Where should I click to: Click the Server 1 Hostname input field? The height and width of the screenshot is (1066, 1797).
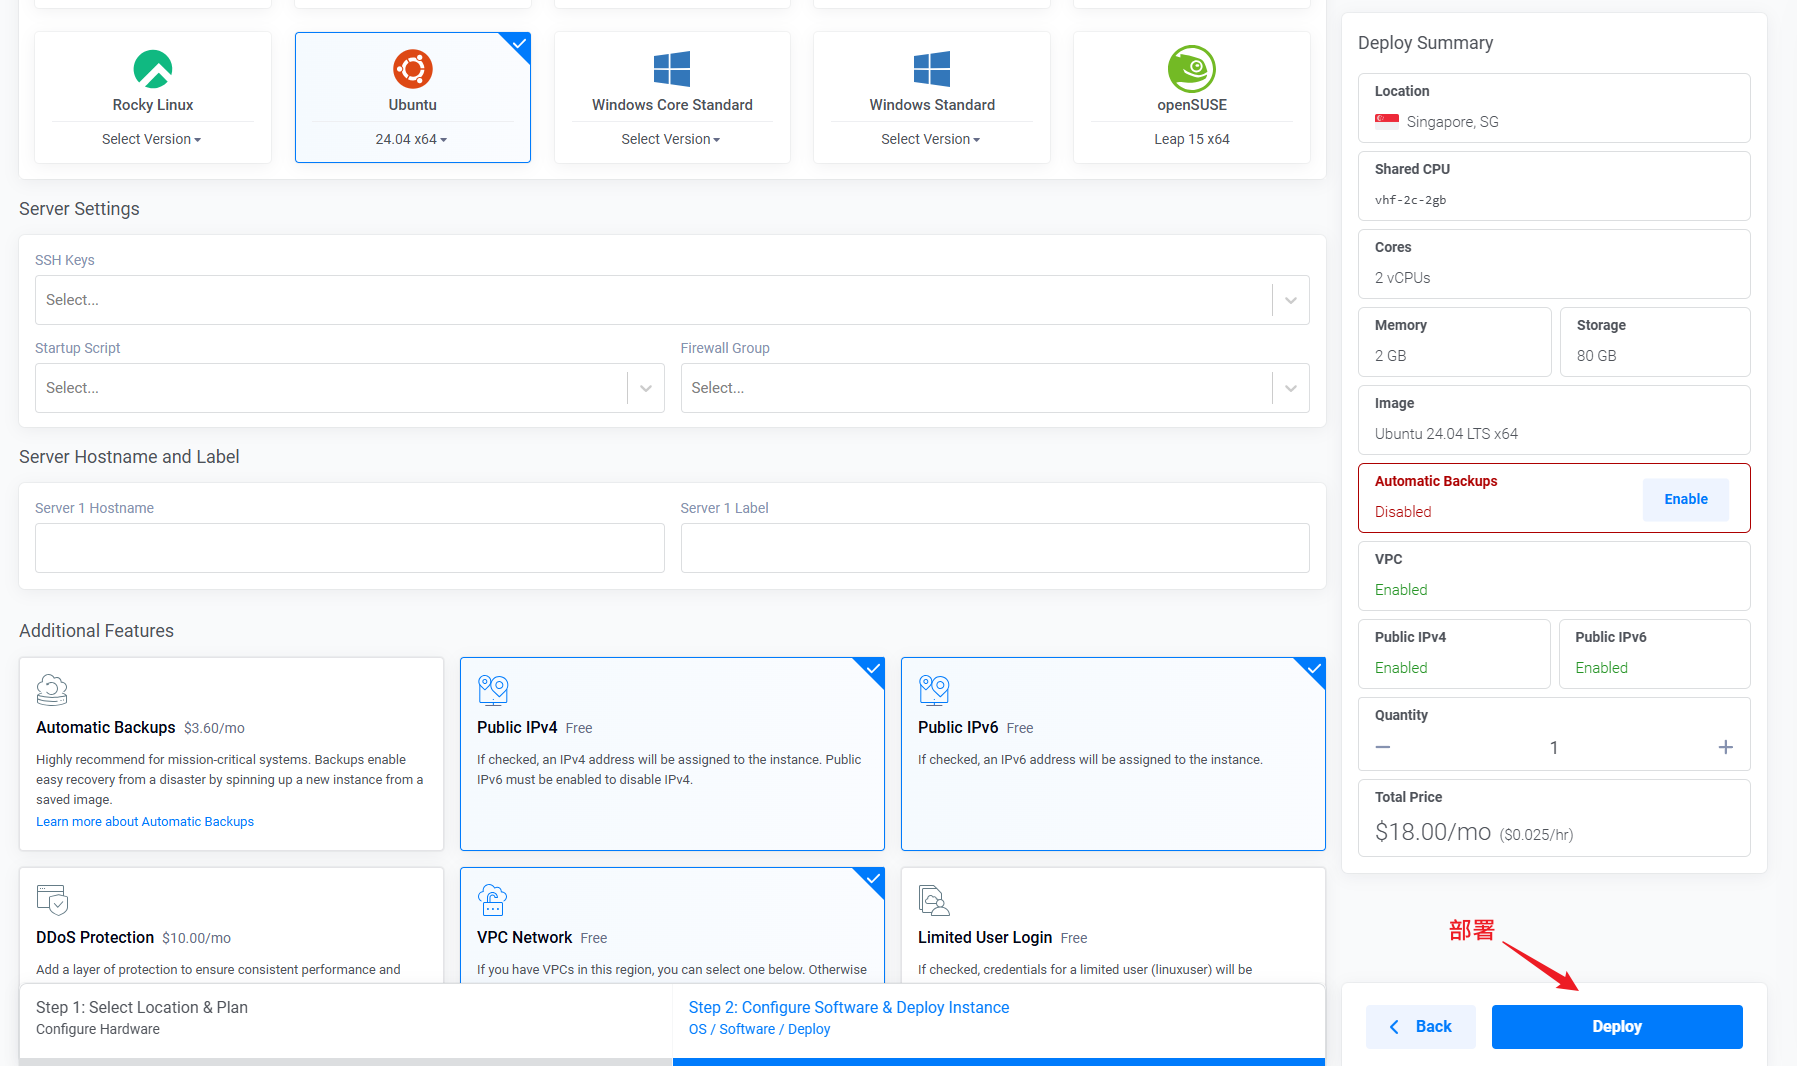click(349, 548)
